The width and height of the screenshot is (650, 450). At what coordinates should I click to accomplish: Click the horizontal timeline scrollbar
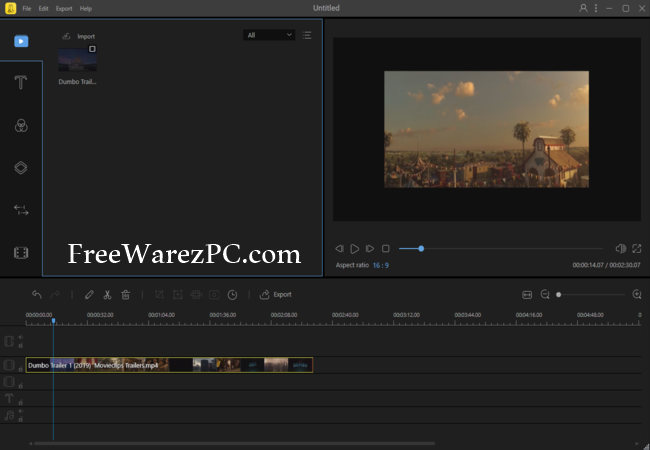pyautogui.click(x=235, y=443)
